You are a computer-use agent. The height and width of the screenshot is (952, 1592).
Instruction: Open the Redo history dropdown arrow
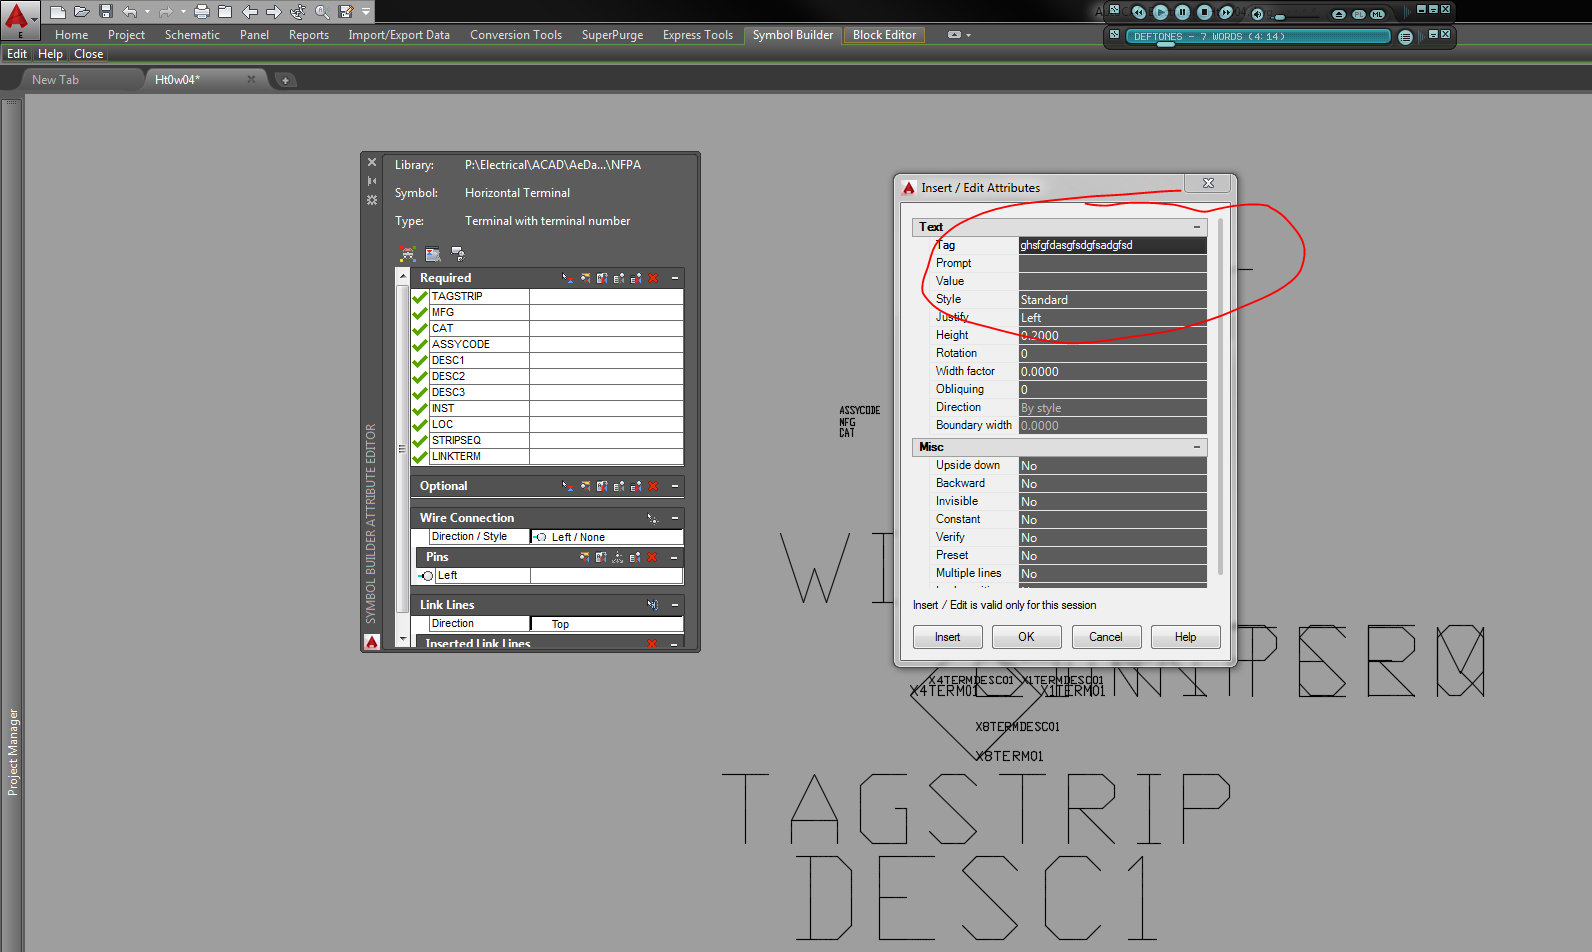(183, 12)
